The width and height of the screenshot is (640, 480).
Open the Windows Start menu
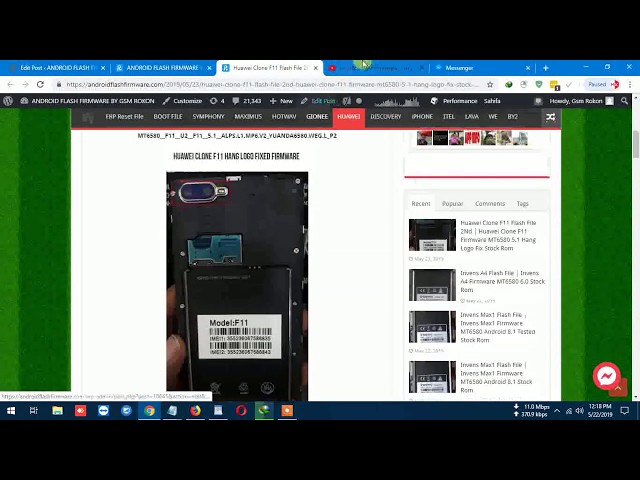coord(11,411)
